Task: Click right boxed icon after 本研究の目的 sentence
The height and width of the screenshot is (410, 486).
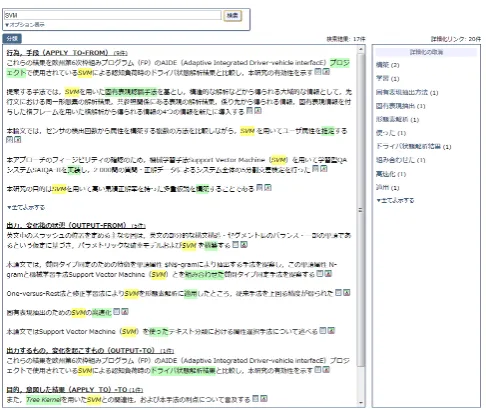Action: 268,188
